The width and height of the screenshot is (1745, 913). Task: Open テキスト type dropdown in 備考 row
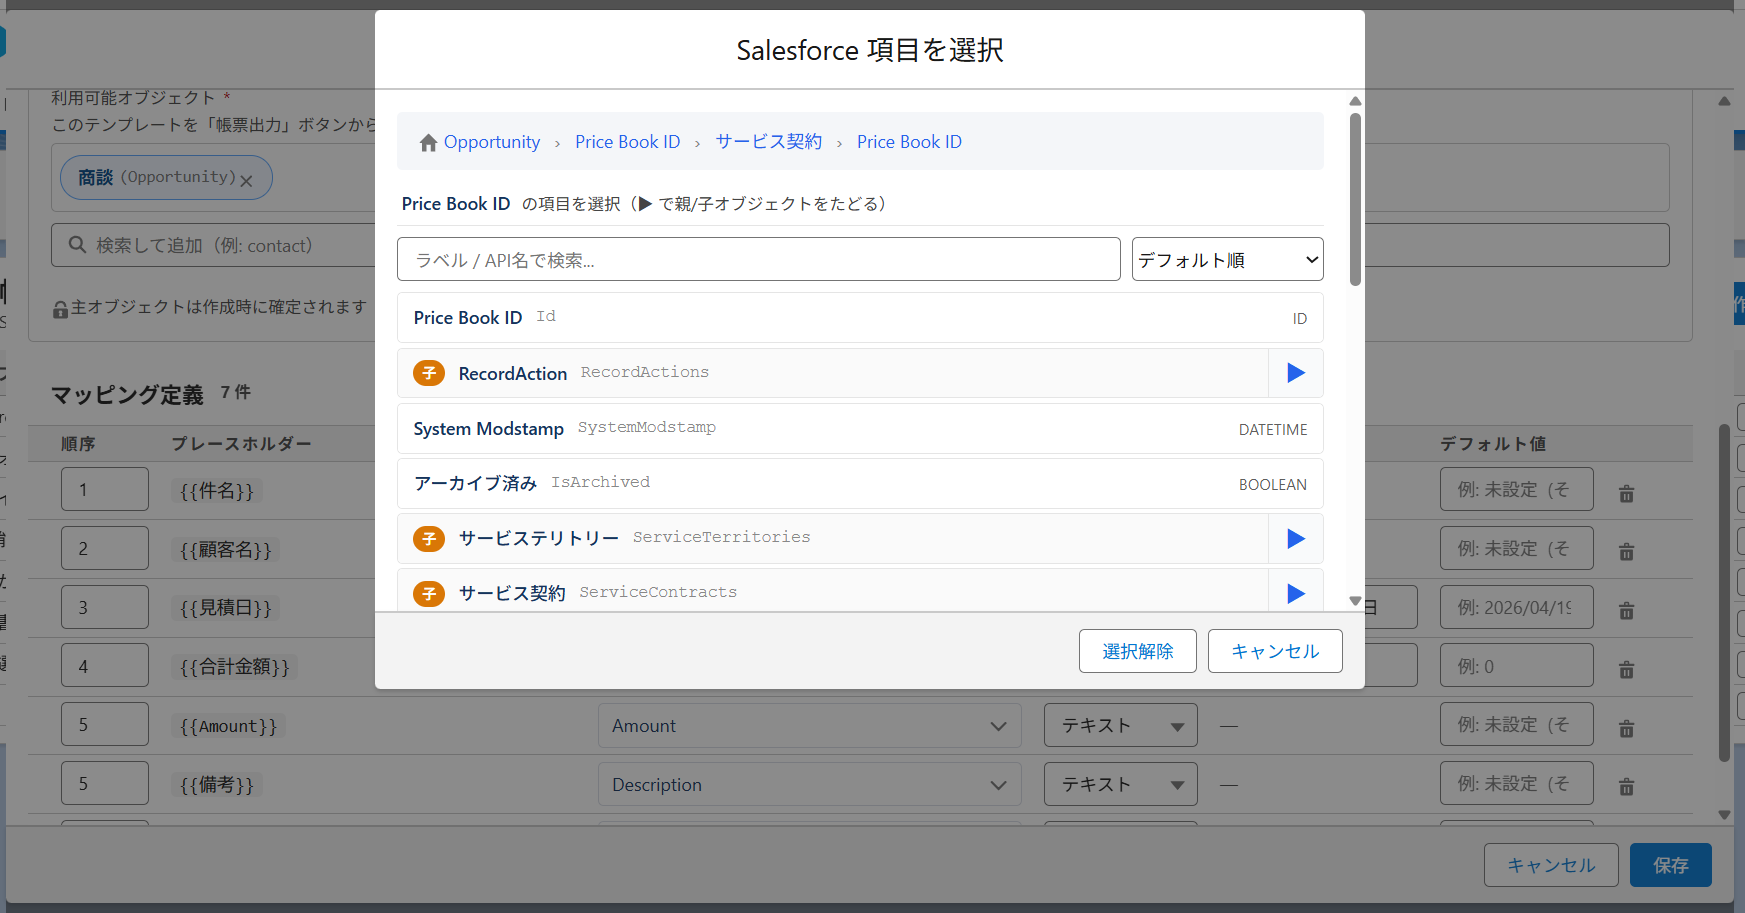tap(1121, 785)
